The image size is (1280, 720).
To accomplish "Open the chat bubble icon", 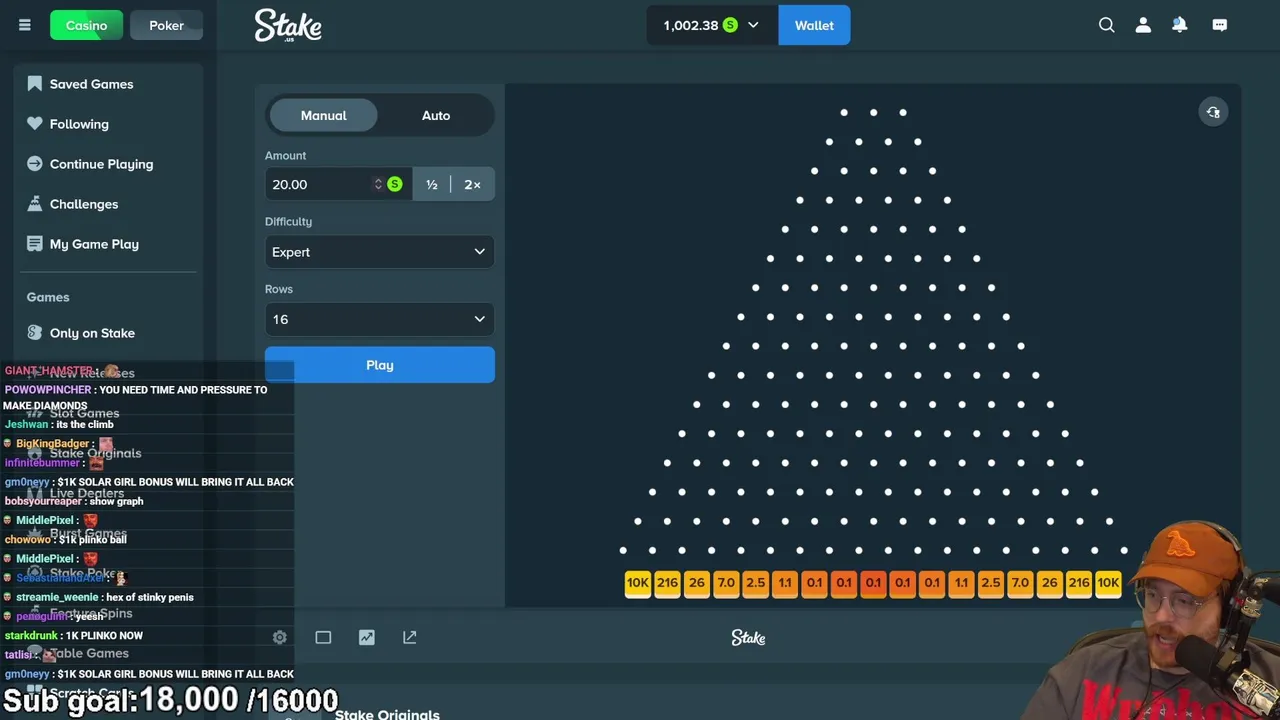I will click(x=1220, y=25).
